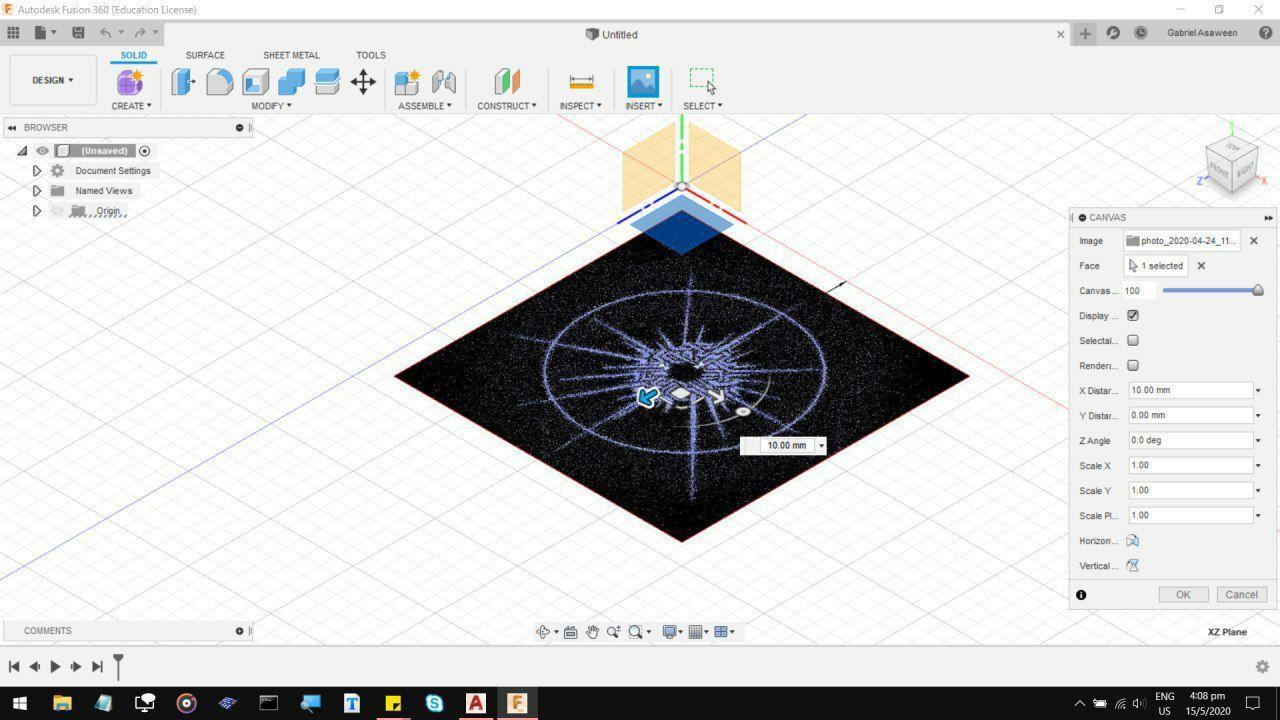Open the CREATE dropdown menu
Image resolution: width=1280 pixels, height=720 pixels.
(131, 106)
